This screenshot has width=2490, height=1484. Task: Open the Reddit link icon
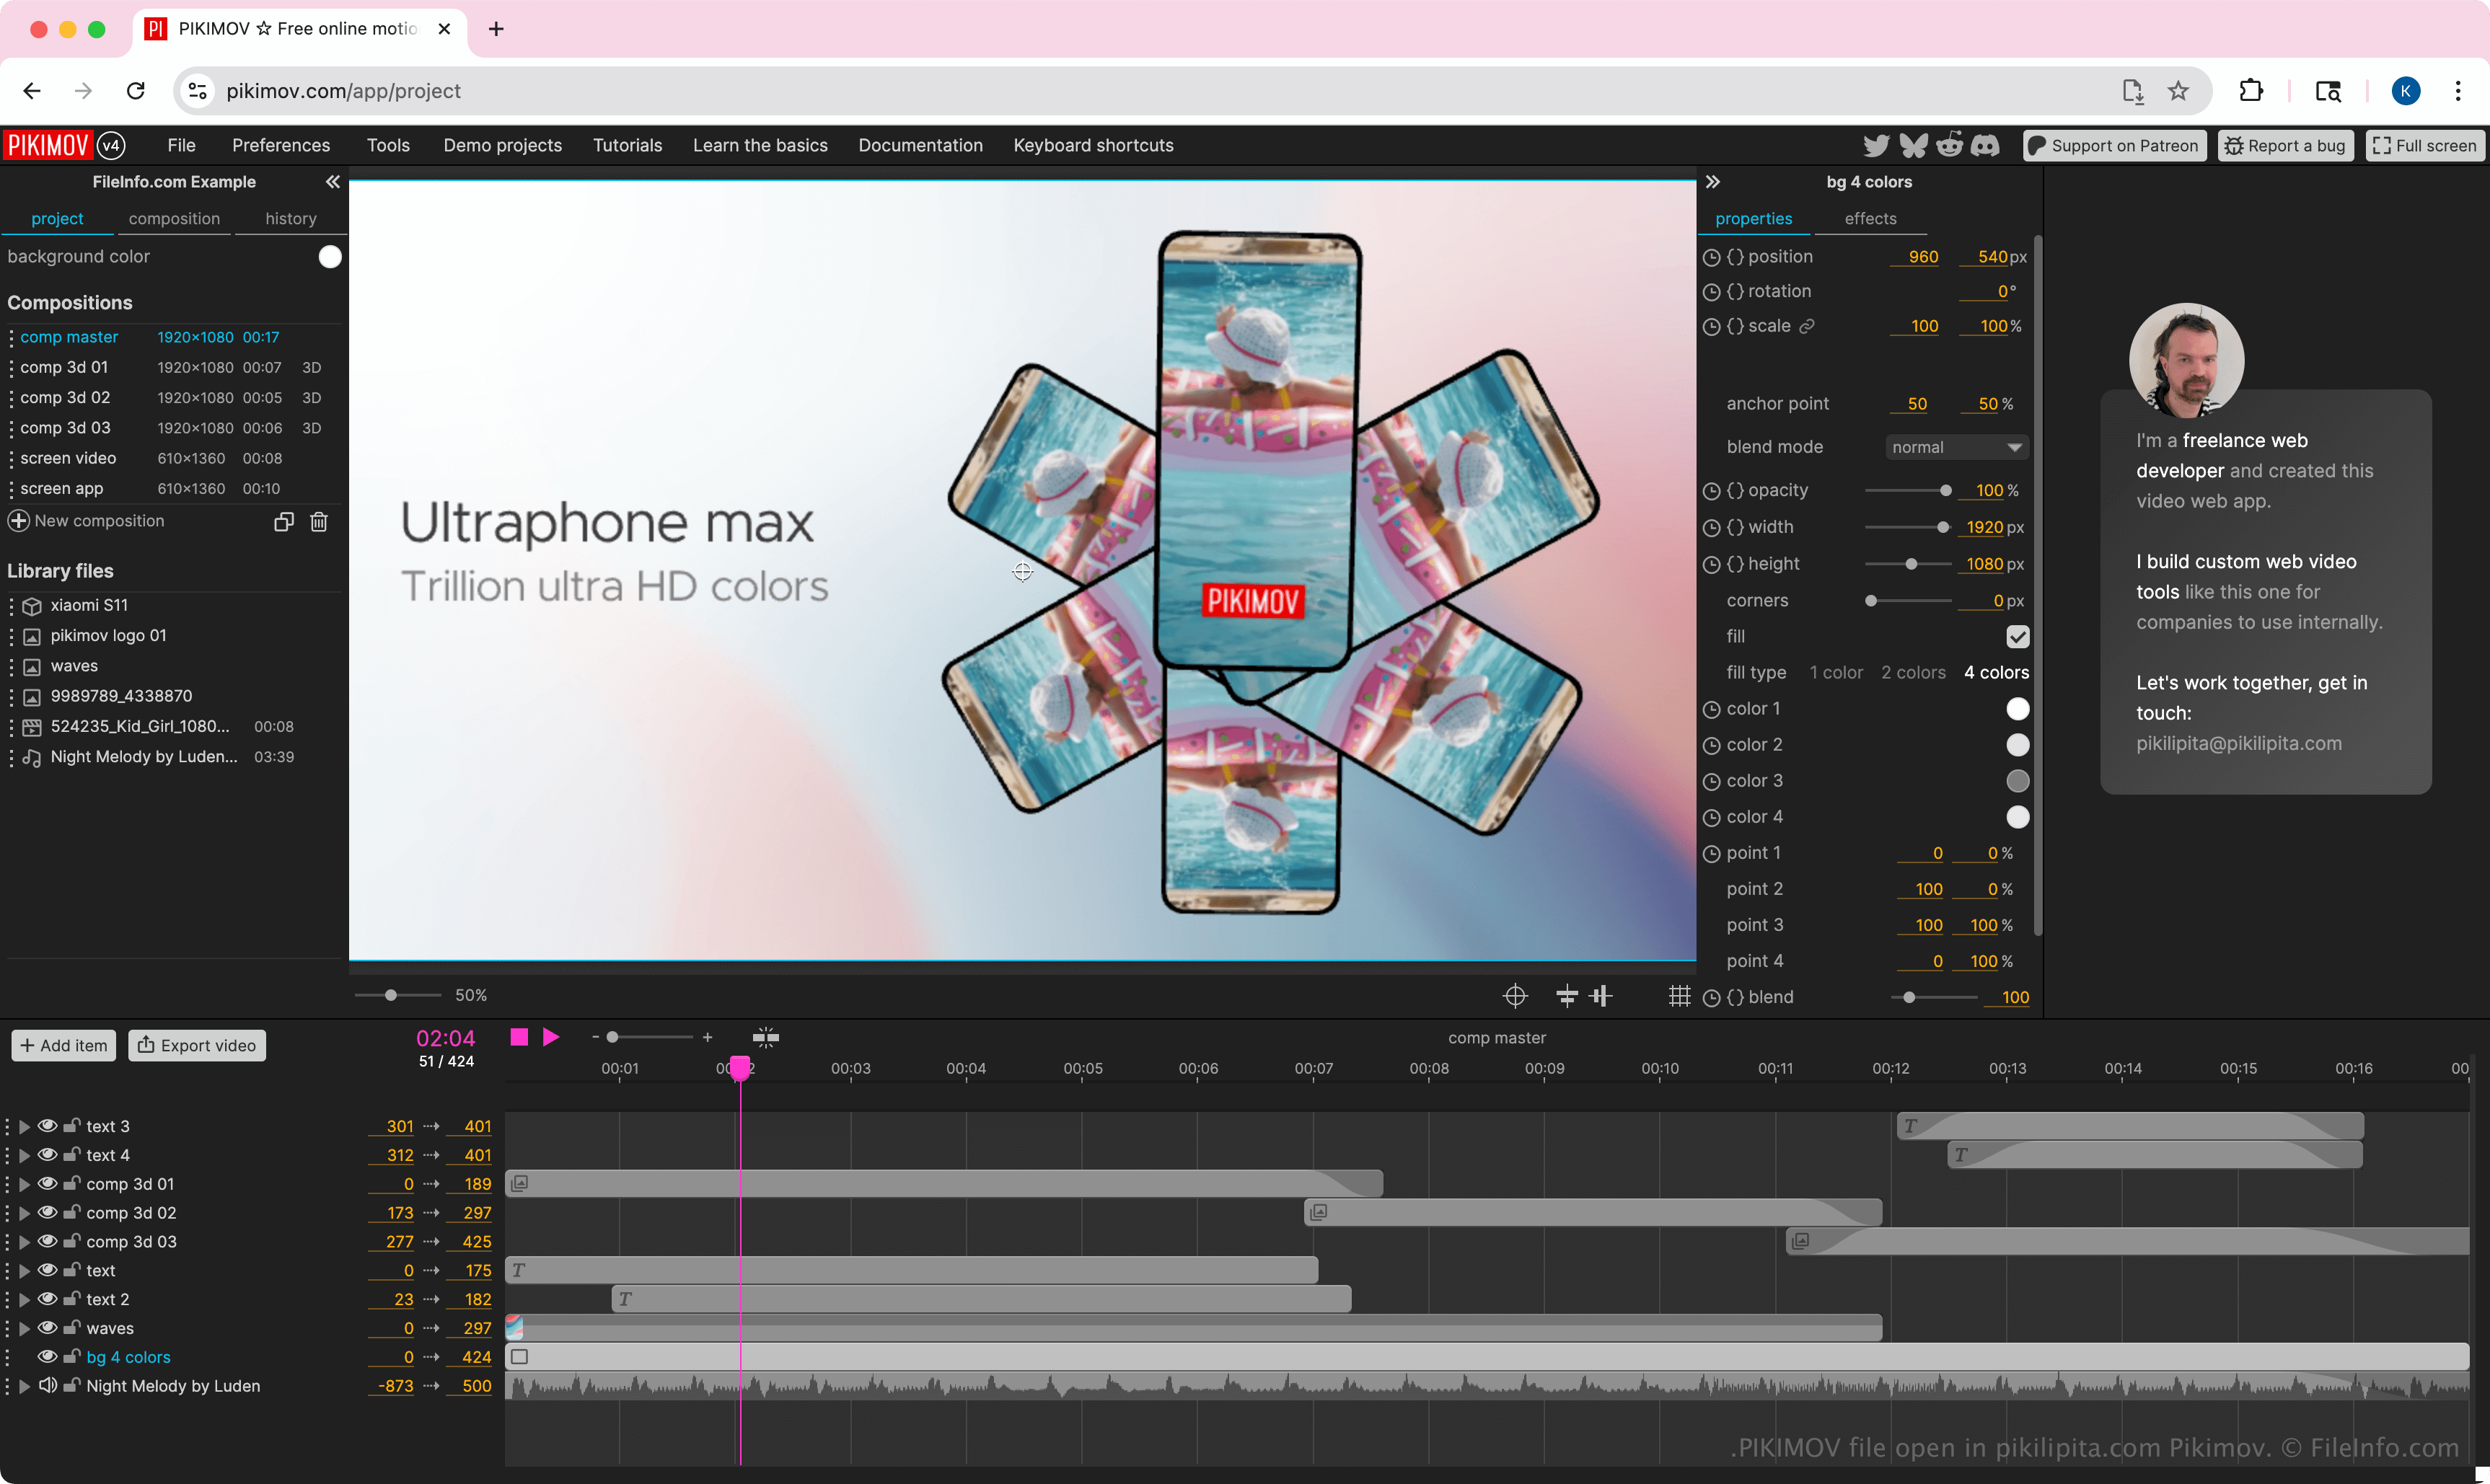[x=1950, y=146]
